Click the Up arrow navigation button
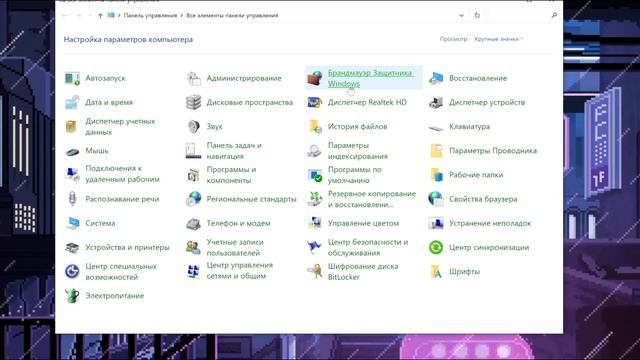Viewport: 640px width, 360px height. click(x=100, y=16)
